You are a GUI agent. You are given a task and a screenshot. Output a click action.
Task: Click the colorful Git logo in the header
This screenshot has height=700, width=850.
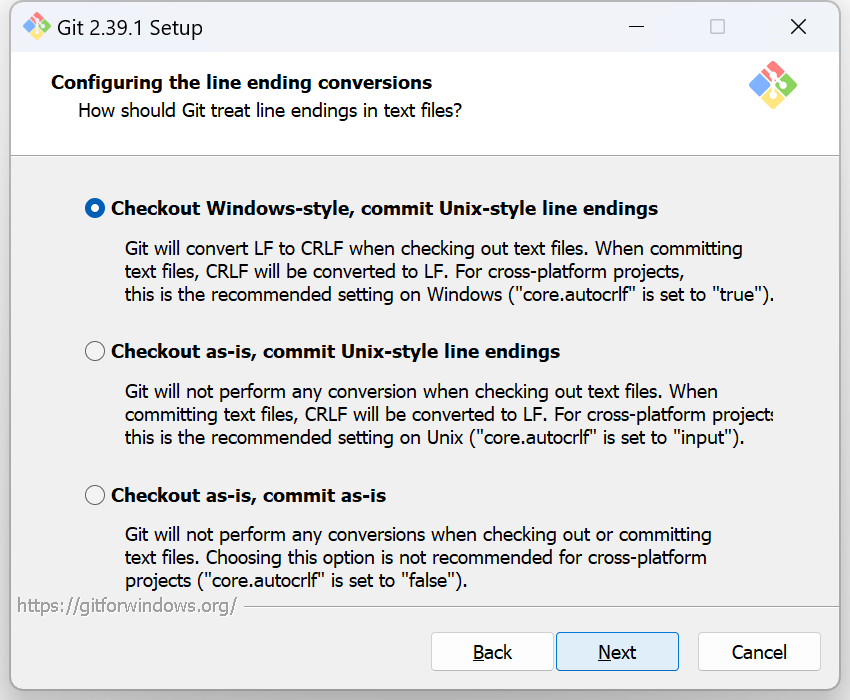coord(772,84)
